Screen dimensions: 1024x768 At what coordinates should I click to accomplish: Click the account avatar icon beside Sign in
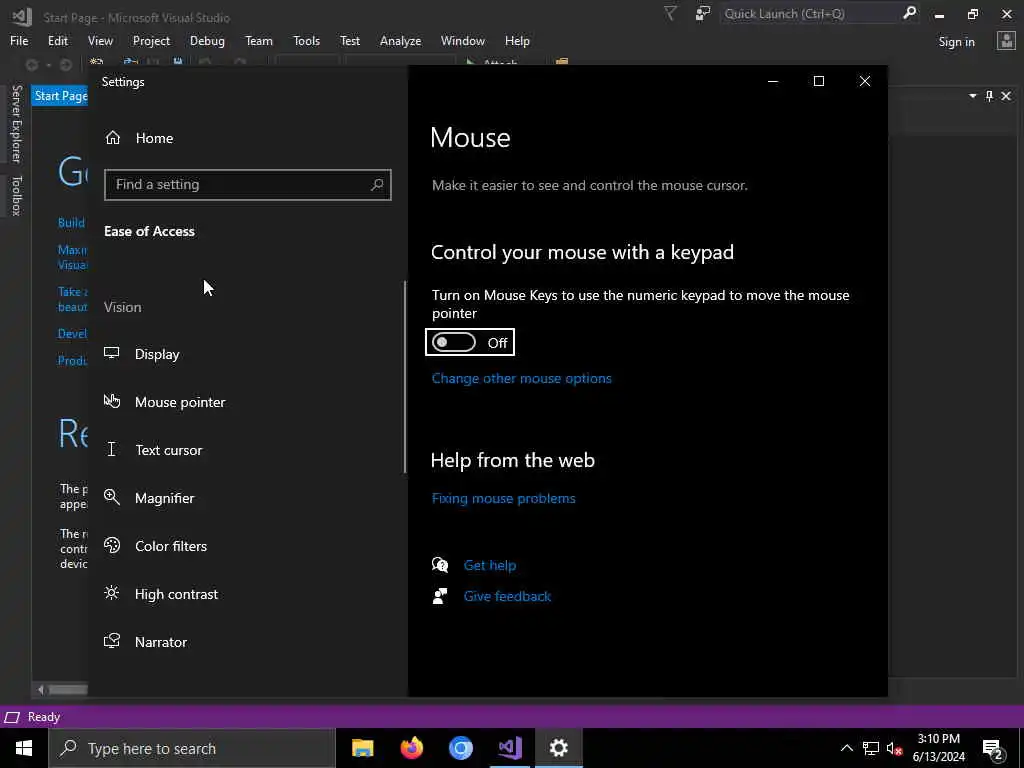(1006, 40)
